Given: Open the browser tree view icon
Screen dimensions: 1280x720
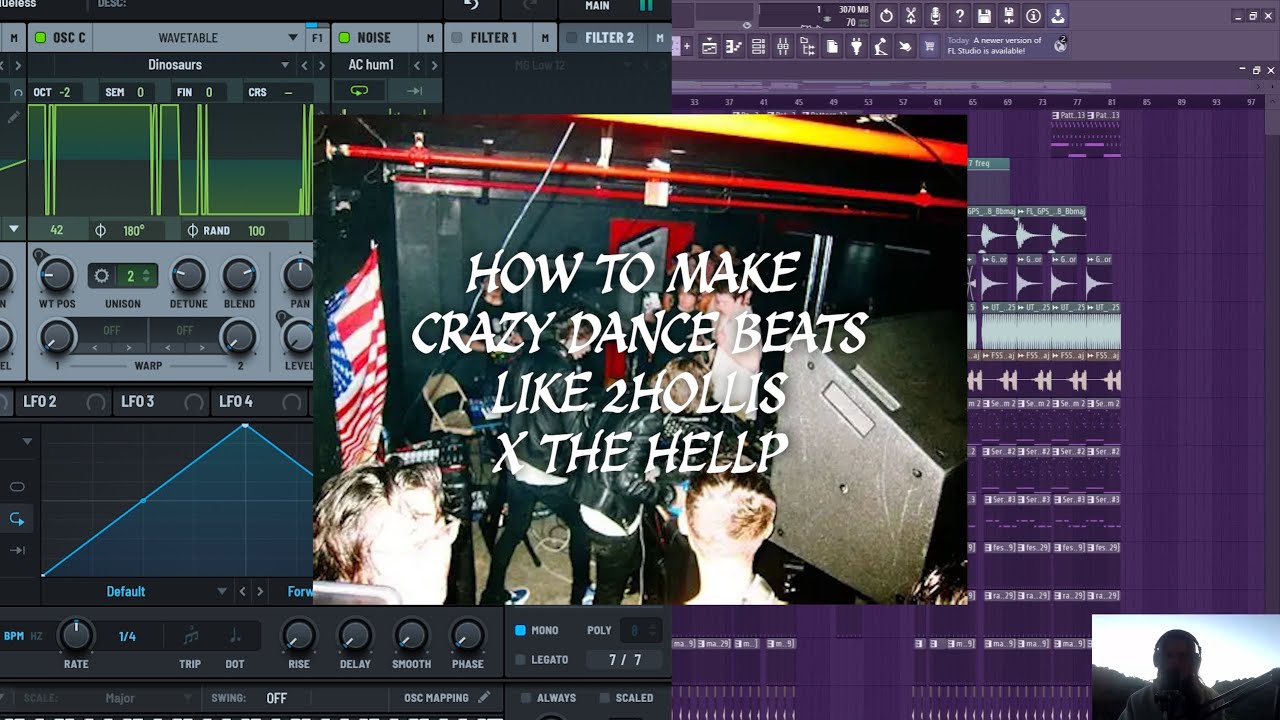Looking at the screenshot, I should 807,46.
